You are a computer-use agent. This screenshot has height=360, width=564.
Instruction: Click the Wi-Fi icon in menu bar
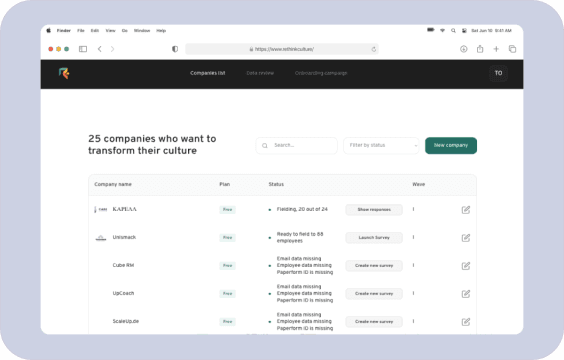pyautogui.click(x=442, y=31)
